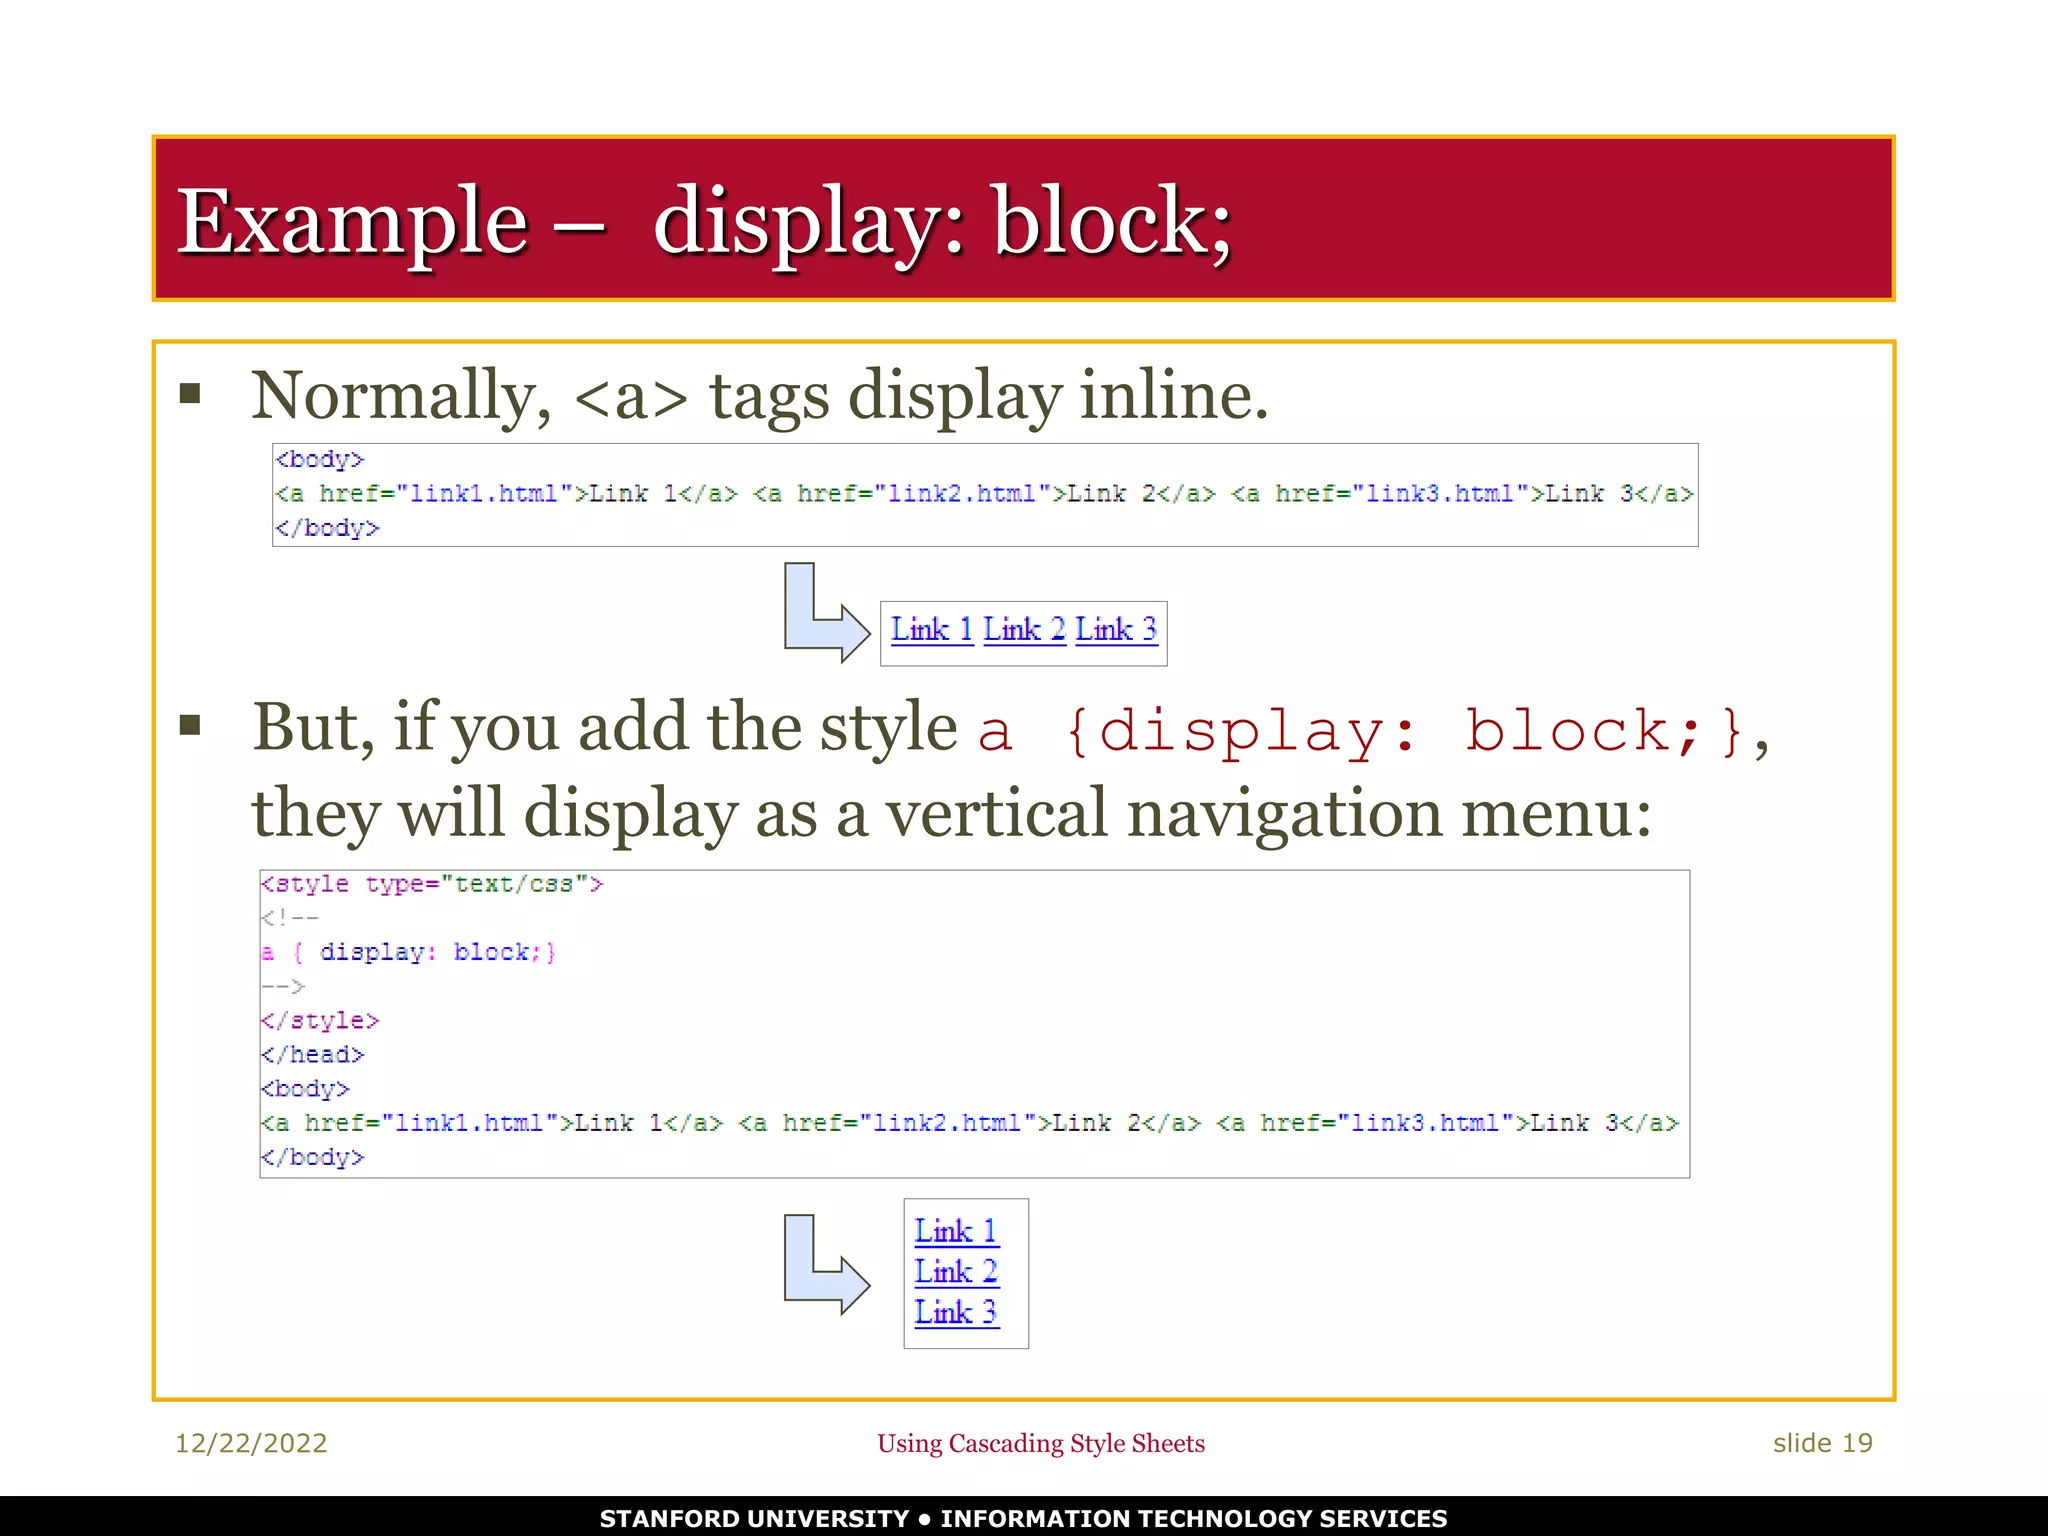Click the bullet text 'Normally, <a> tags display inline.'
This screenshot has width=2048, height=1536.
[x=760, y=396]
